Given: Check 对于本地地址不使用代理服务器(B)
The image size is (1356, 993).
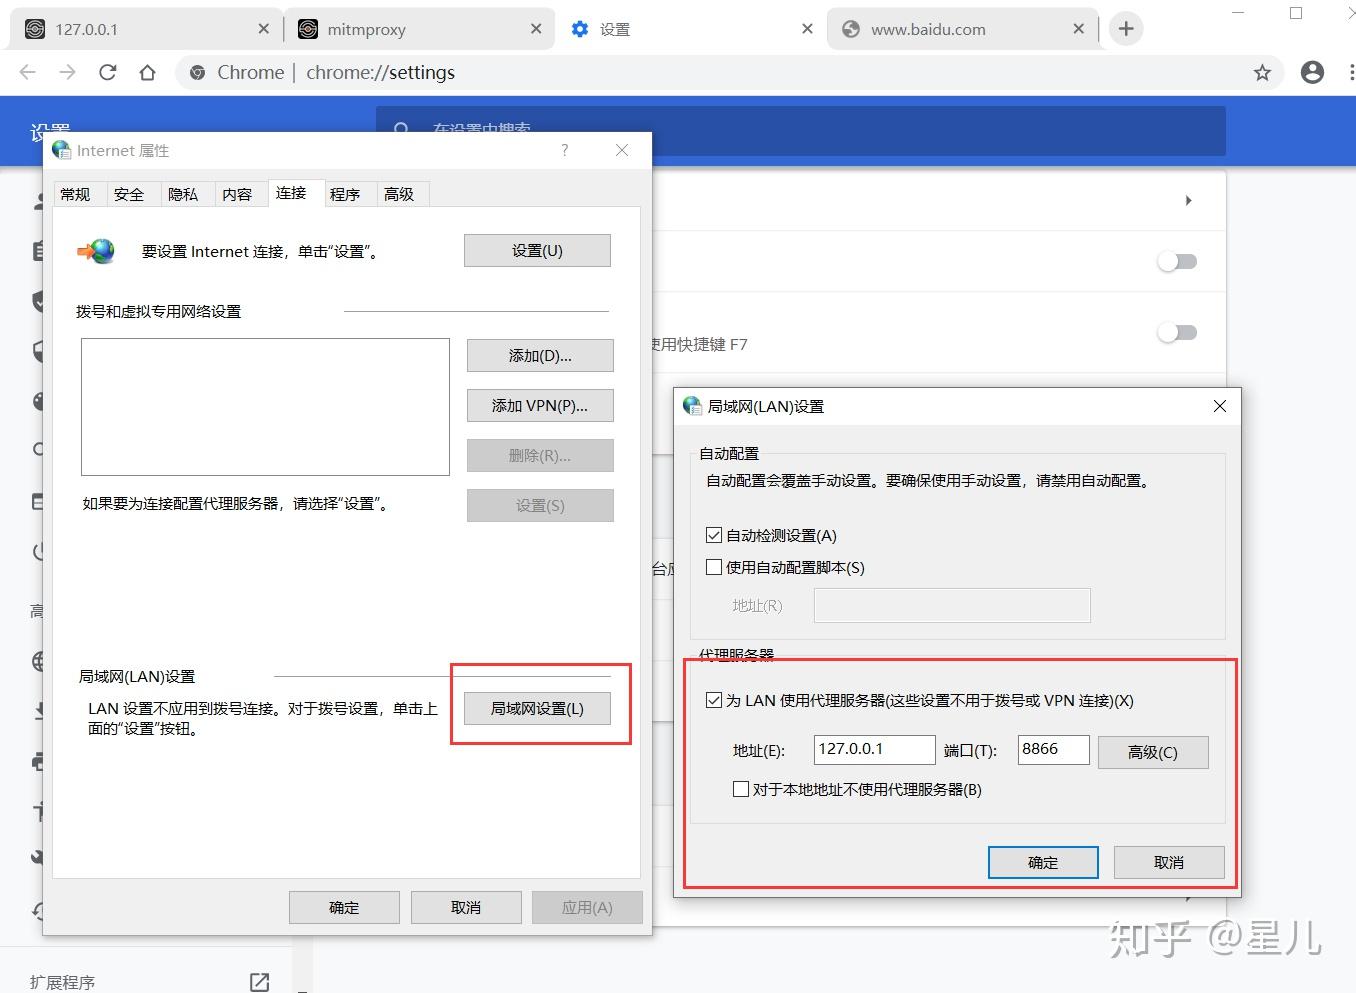Looking at the screenshot, I should point(740,789).
